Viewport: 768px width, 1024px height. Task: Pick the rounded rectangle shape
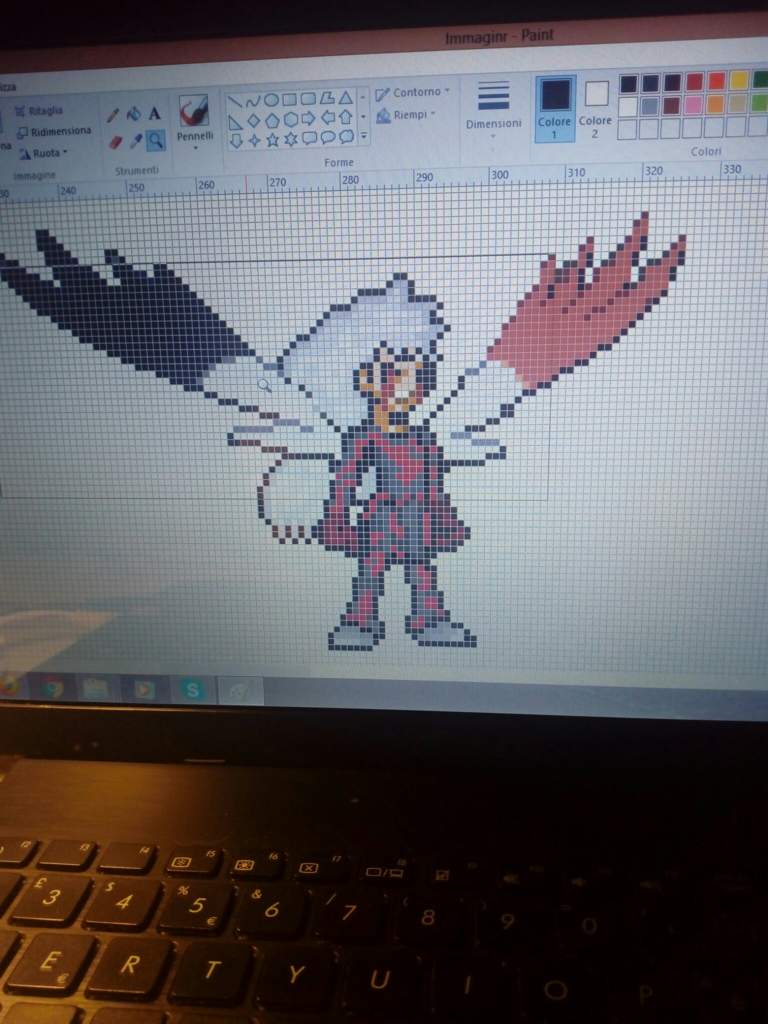coord(308,99)
